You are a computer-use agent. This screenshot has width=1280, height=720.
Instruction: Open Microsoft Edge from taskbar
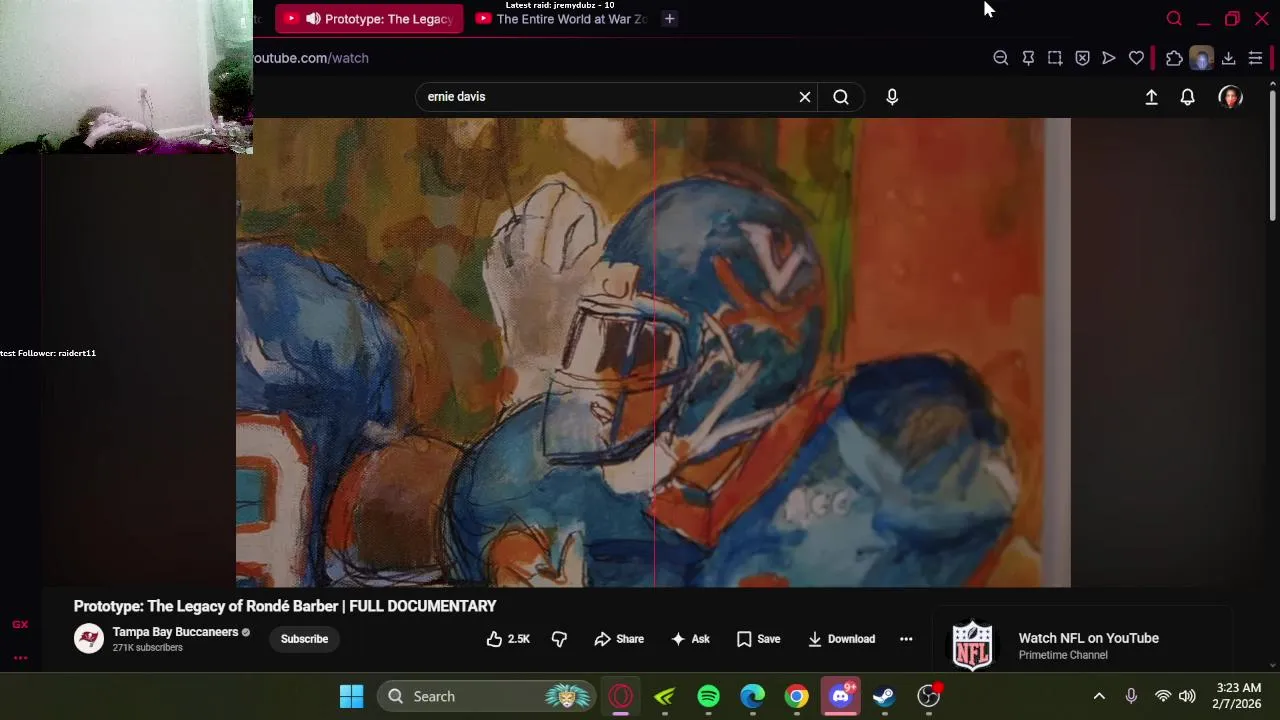[752, 696]
